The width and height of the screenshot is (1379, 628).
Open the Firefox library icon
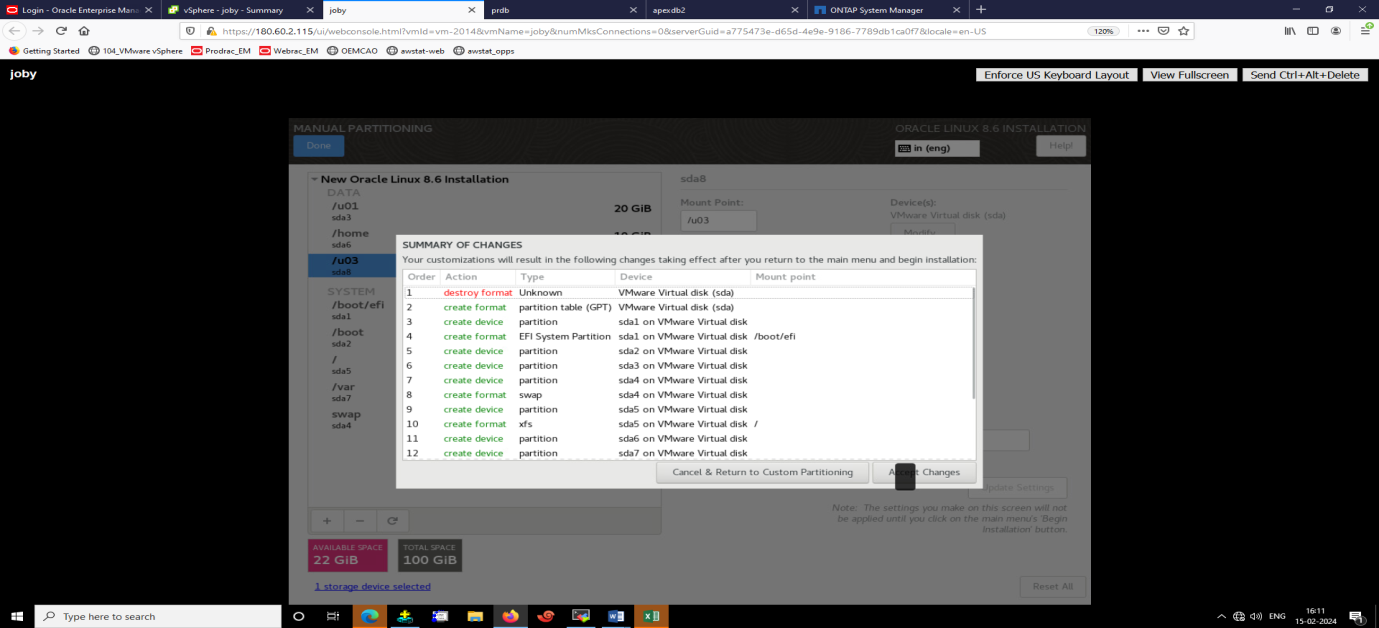[1290, 31]
